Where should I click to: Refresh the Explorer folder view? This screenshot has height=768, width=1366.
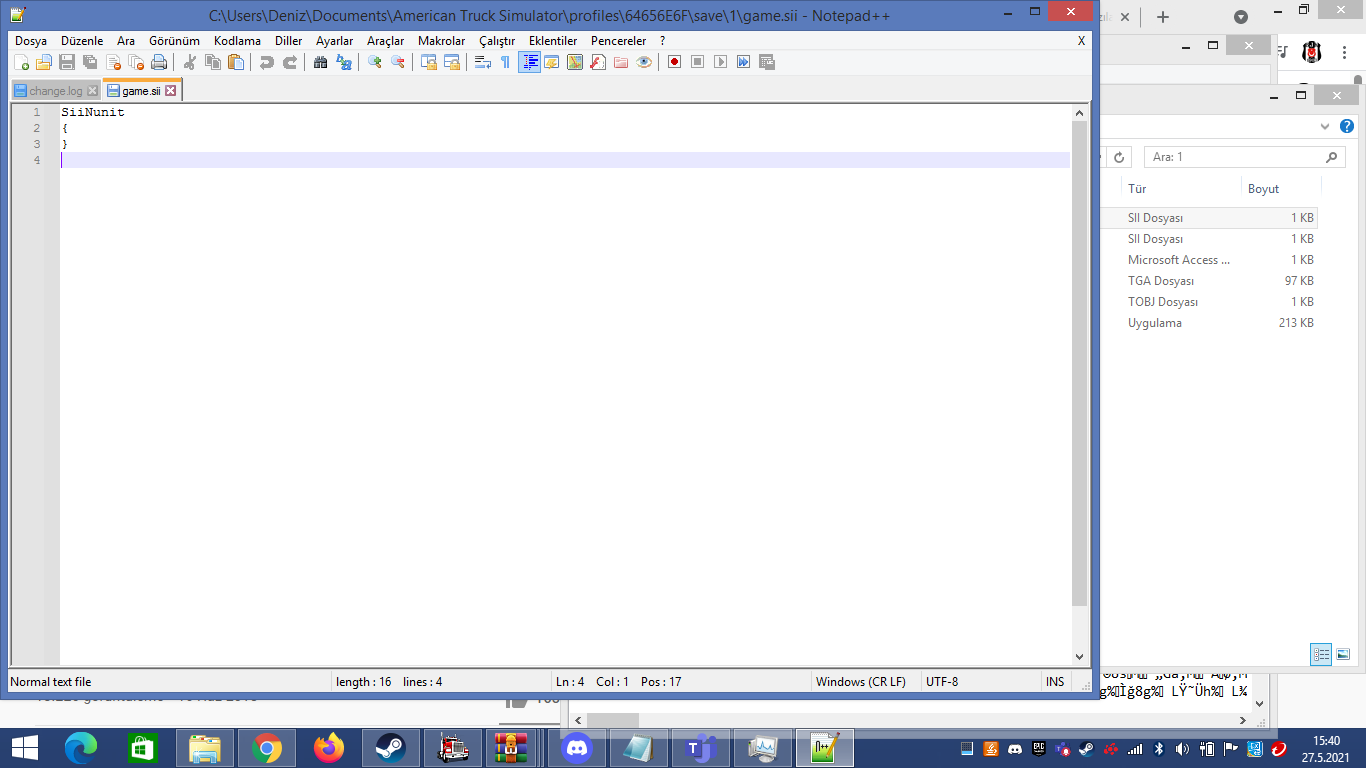pyautogui.click(x=1120, y=157)
